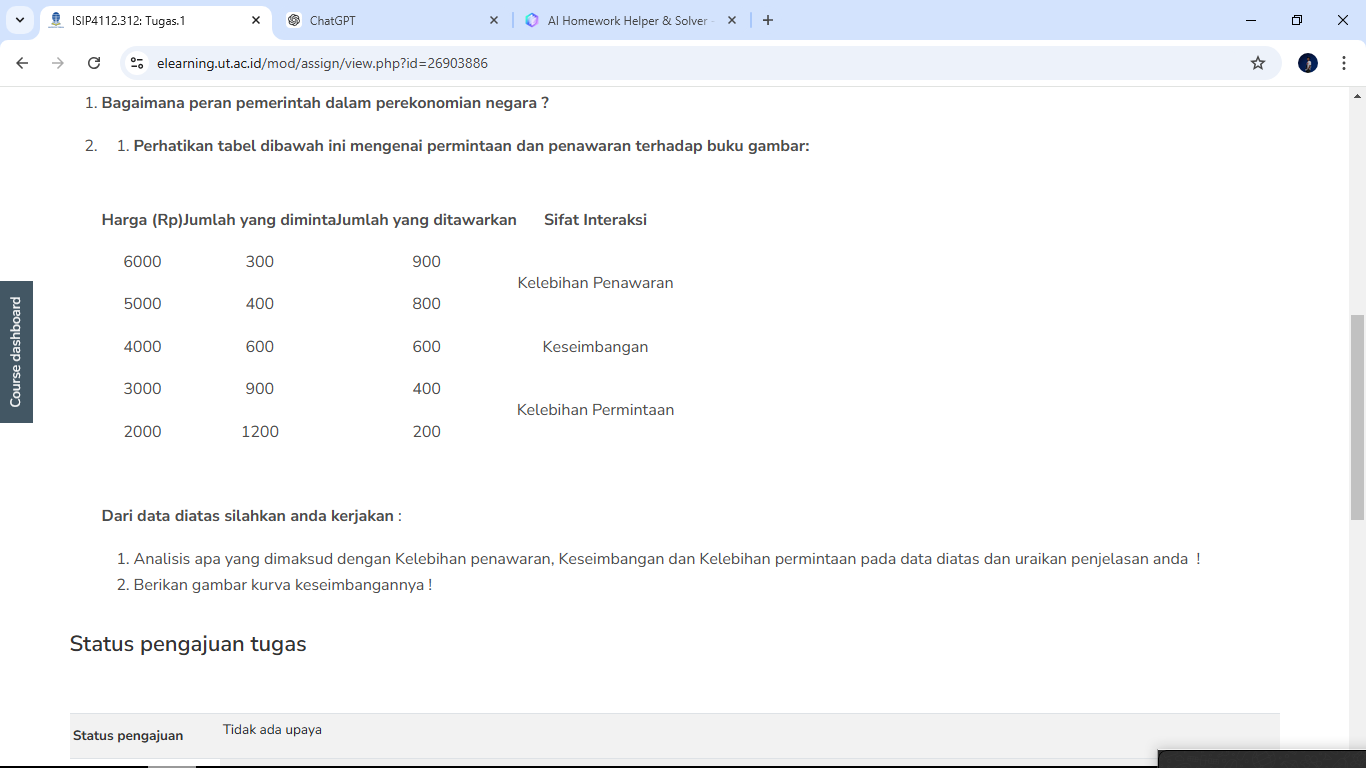
Task: Click the supply quantity cell 800
Action: [427, 304]
